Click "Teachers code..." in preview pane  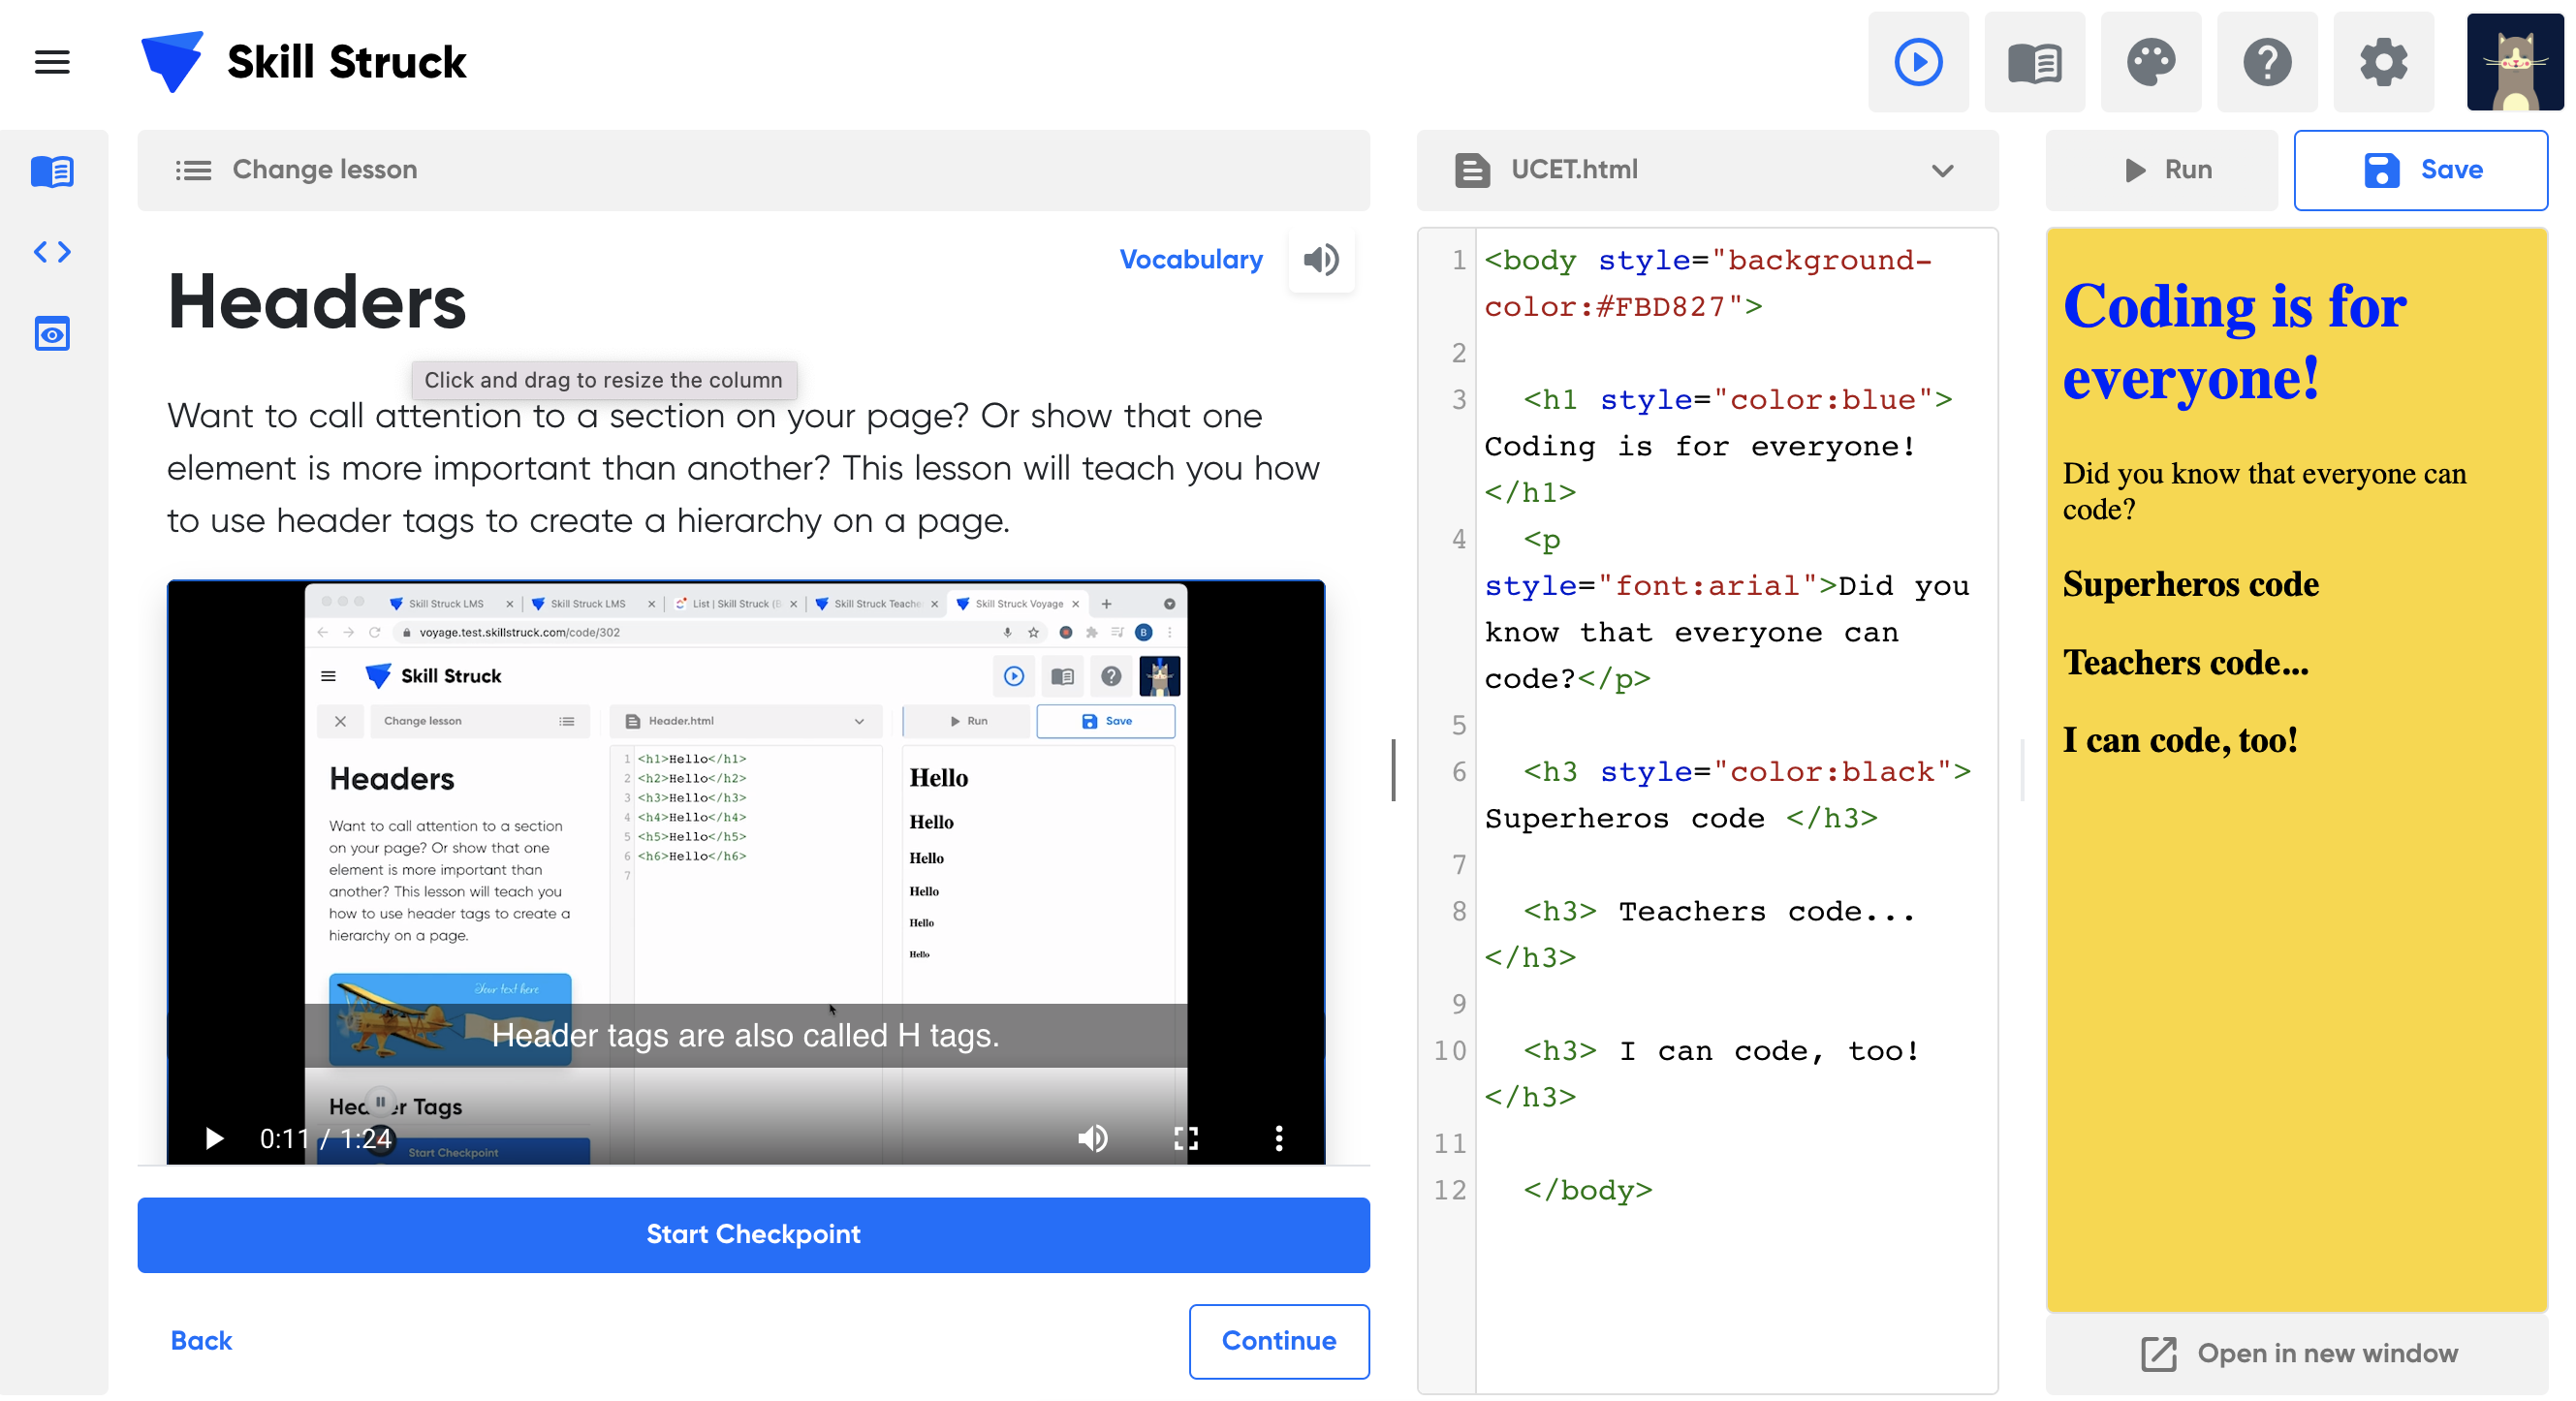click(2185, 662)
